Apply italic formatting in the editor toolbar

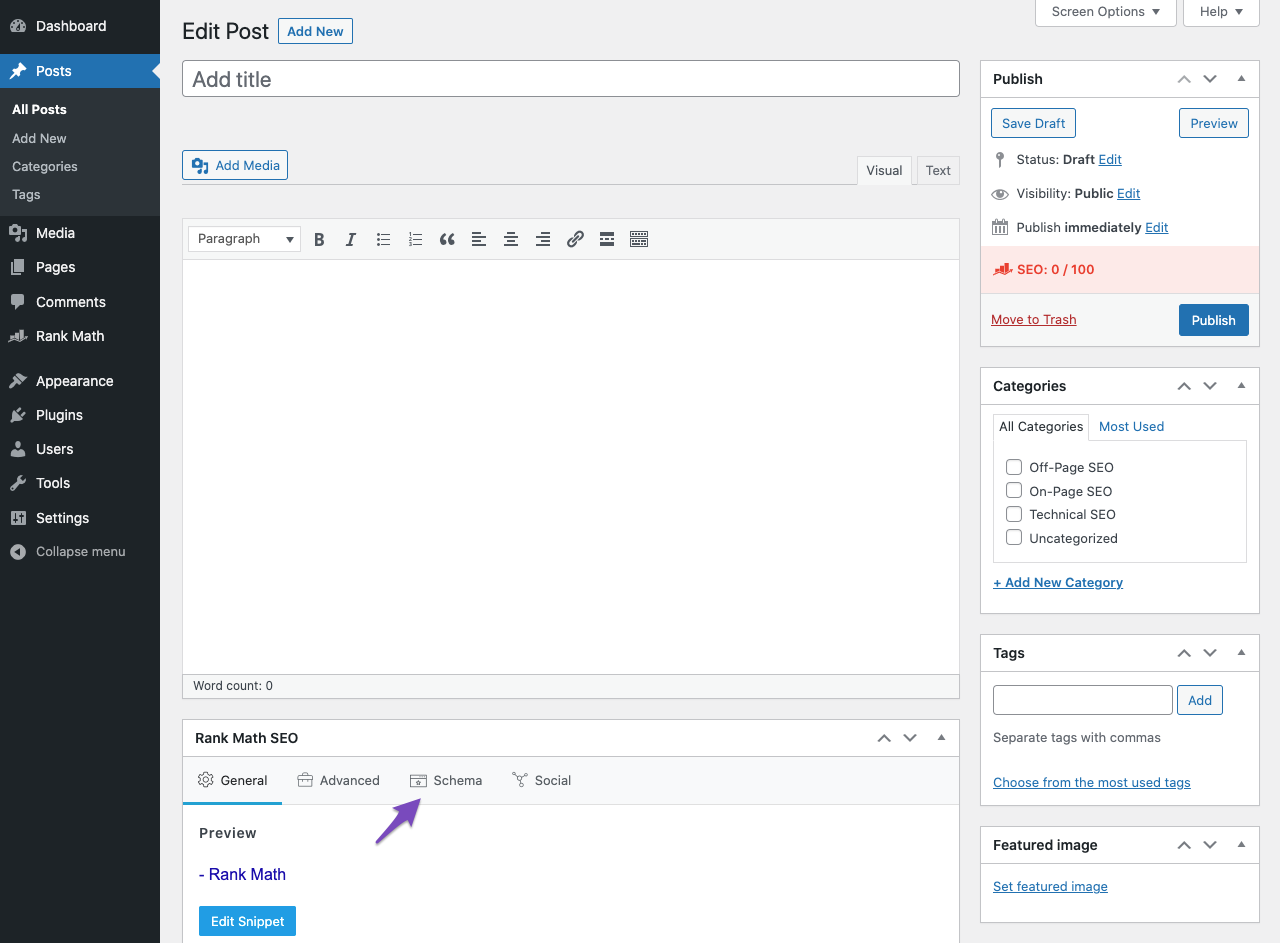351,239
